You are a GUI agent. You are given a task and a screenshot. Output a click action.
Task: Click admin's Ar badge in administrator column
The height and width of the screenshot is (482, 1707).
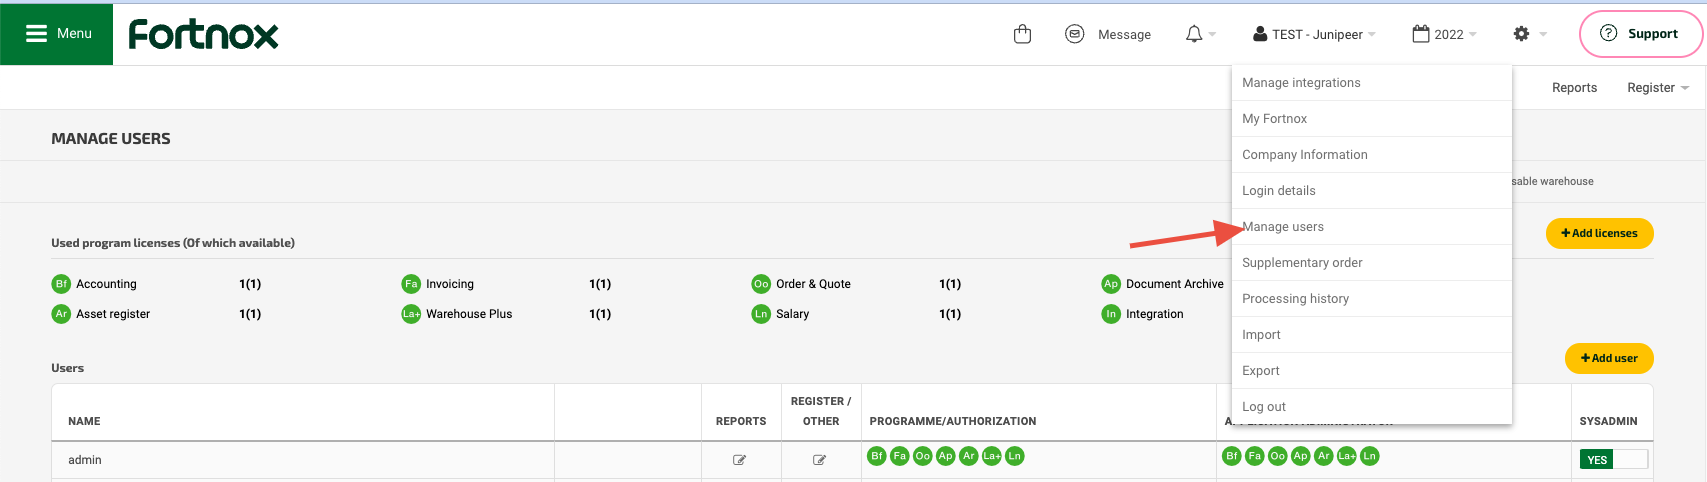(x=1324, y=456)
